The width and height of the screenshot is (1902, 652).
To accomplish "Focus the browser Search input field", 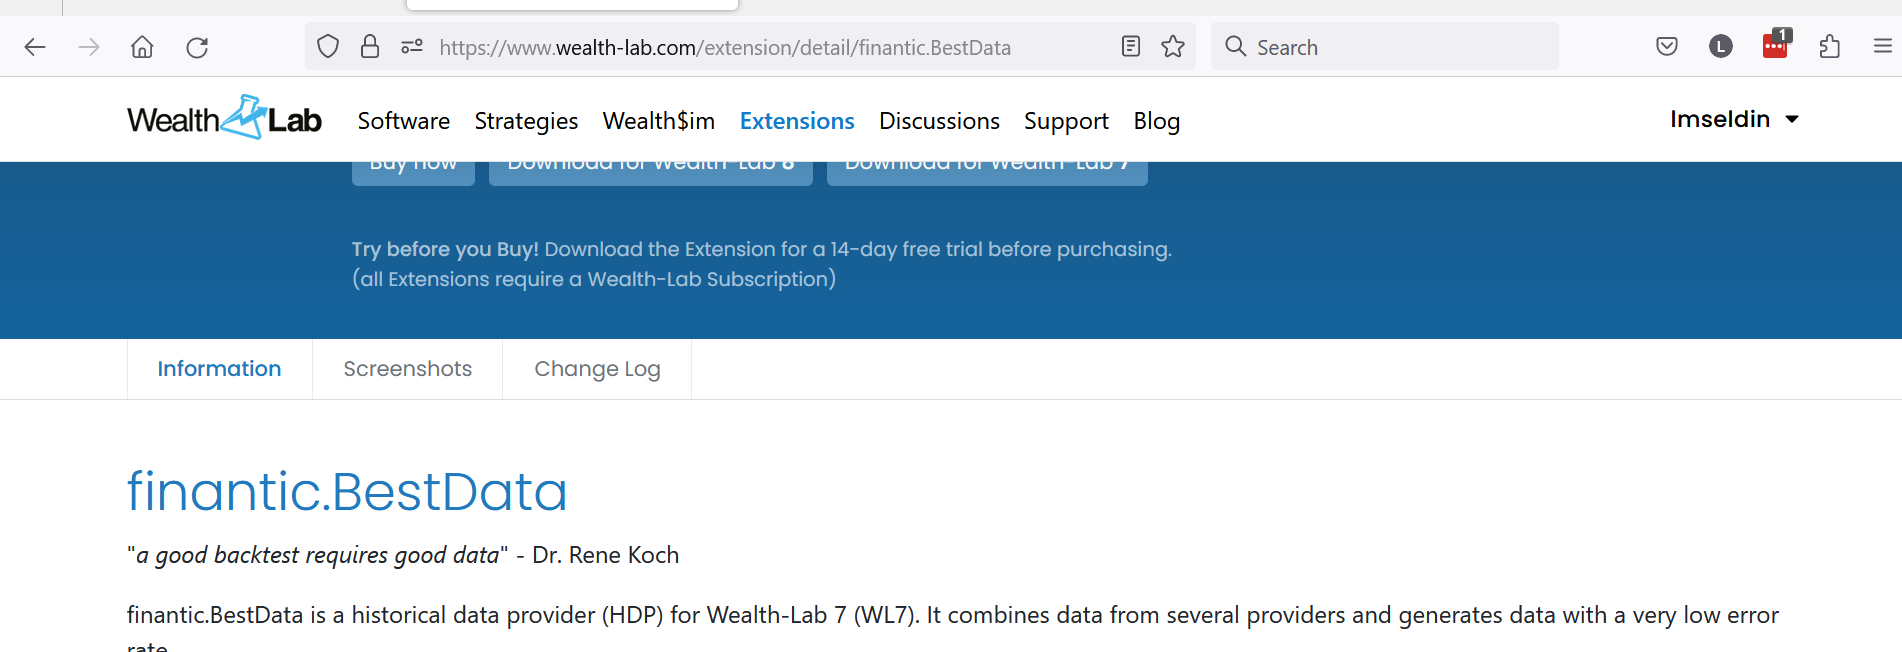I will click(x=1385, y=47).
